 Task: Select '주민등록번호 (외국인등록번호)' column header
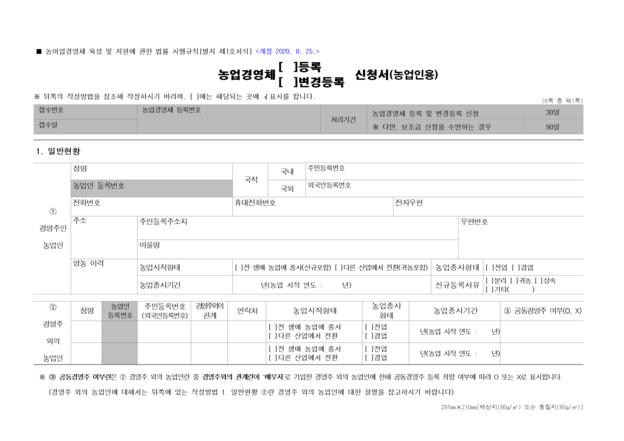pos(164,311)
